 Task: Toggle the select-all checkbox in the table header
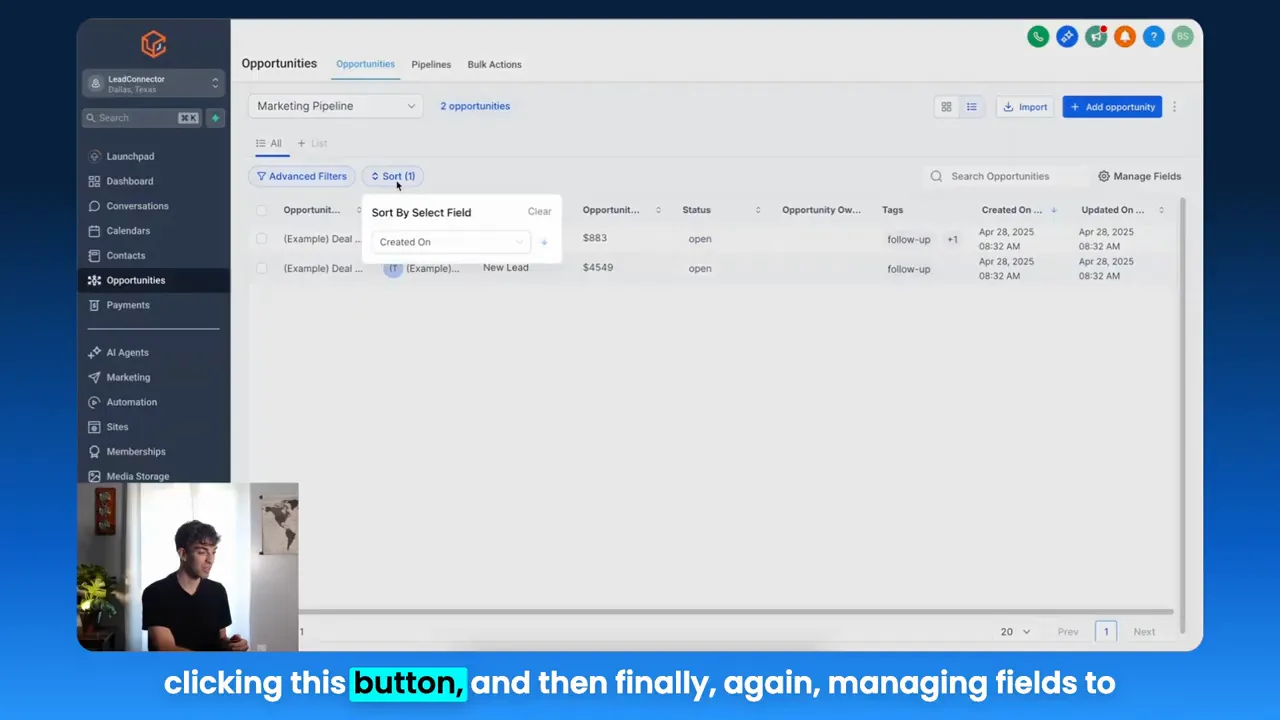pyautogui.click(x=261, y=210)
